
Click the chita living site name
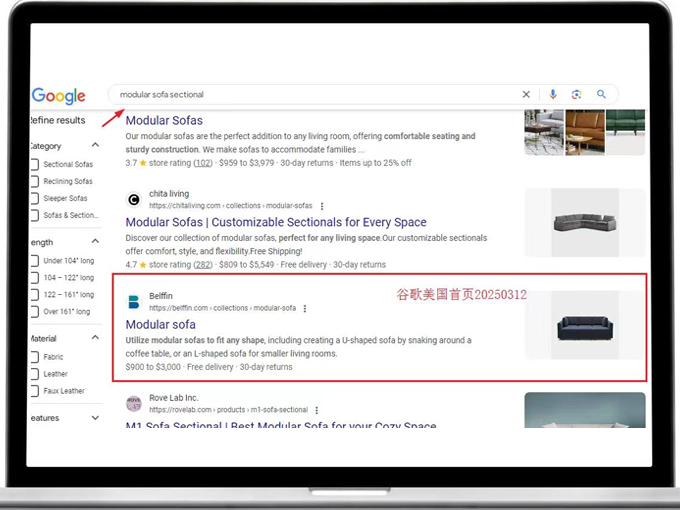coord(169,194)
